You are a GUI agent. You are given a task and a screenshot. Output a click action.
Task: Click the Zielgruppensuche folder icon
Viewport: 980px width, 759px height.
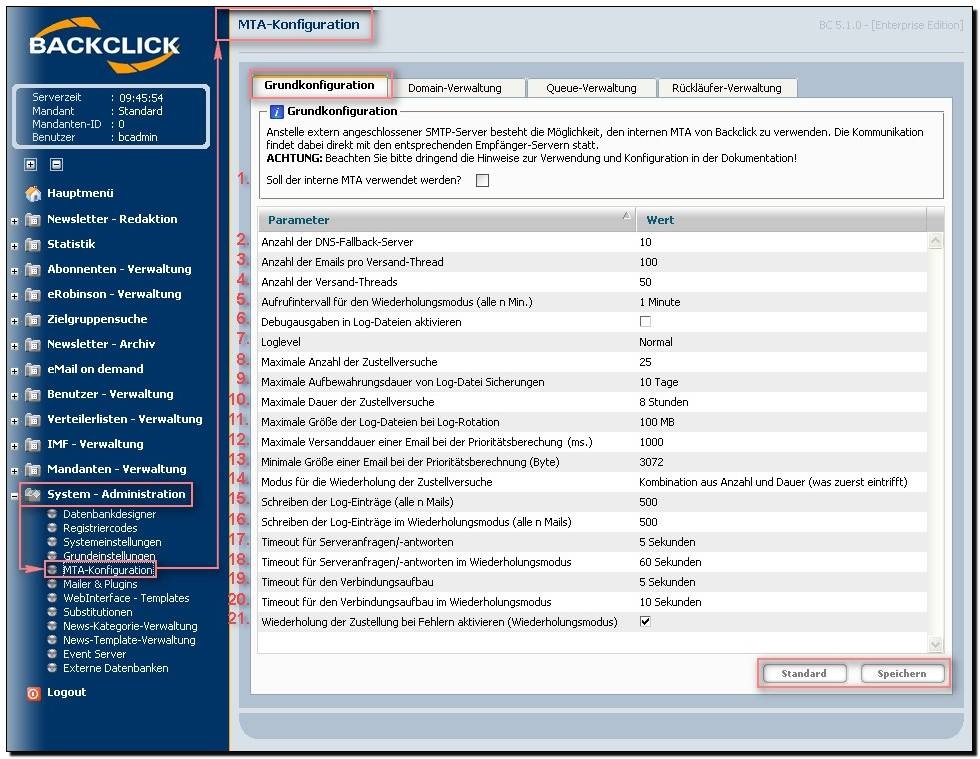pyautogui.click(x=32, y=319)
